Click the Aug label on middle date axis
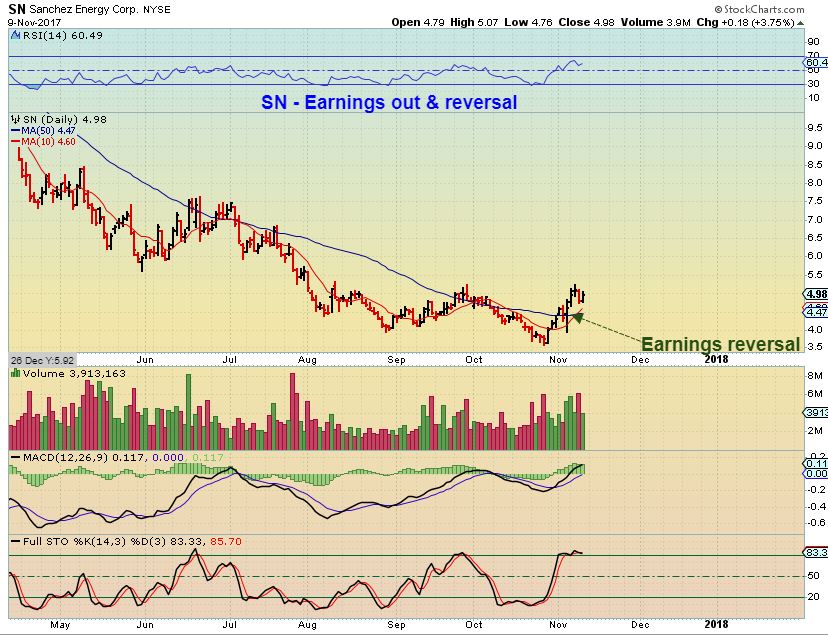Viewport: 828px width, 635px height. [307, 360]
